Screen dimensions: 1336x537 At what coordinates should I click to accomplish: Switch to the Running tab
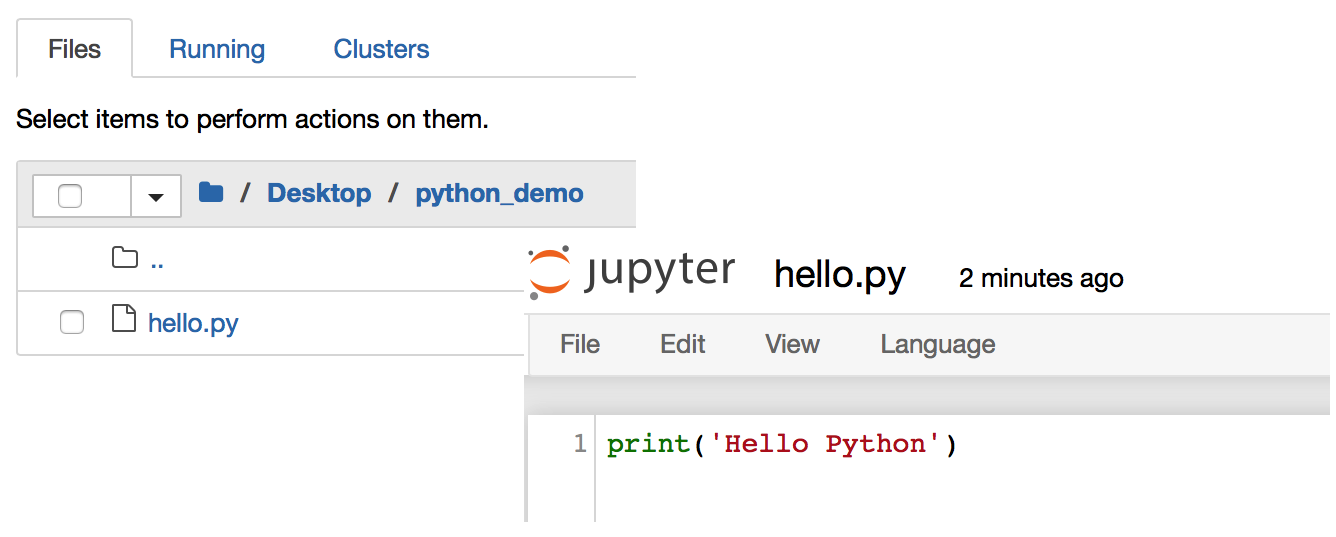click(x=217, y=49)
